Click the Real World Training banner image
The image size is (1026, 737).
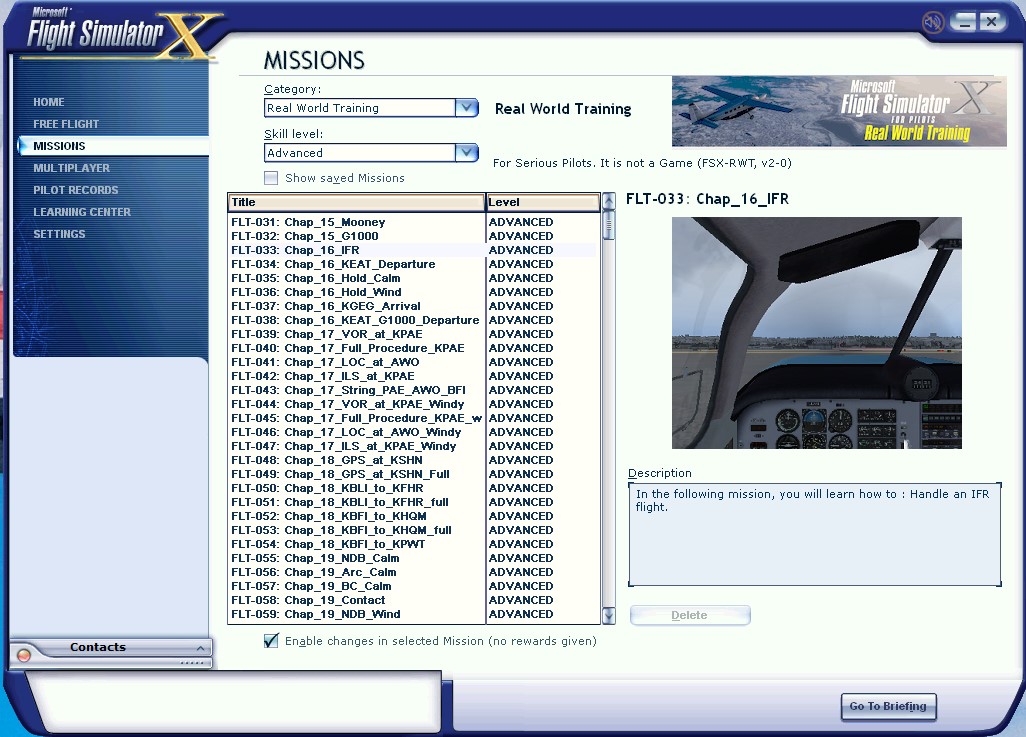pos(839,111)
